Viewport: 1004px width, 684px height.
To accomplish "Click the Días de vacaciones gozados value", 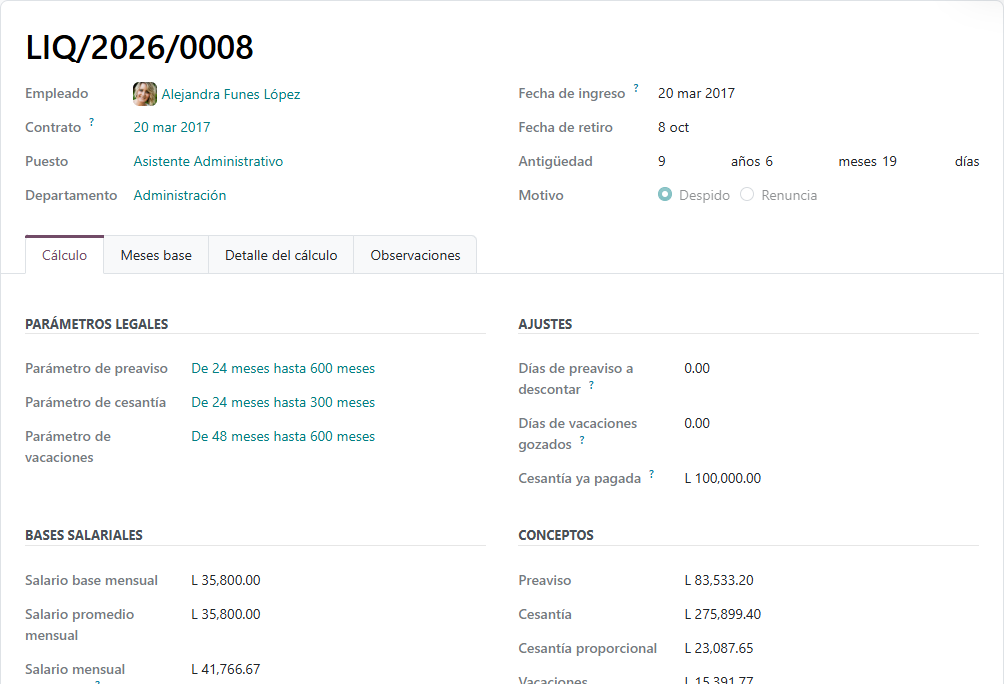I will click(x=697, y=423).
